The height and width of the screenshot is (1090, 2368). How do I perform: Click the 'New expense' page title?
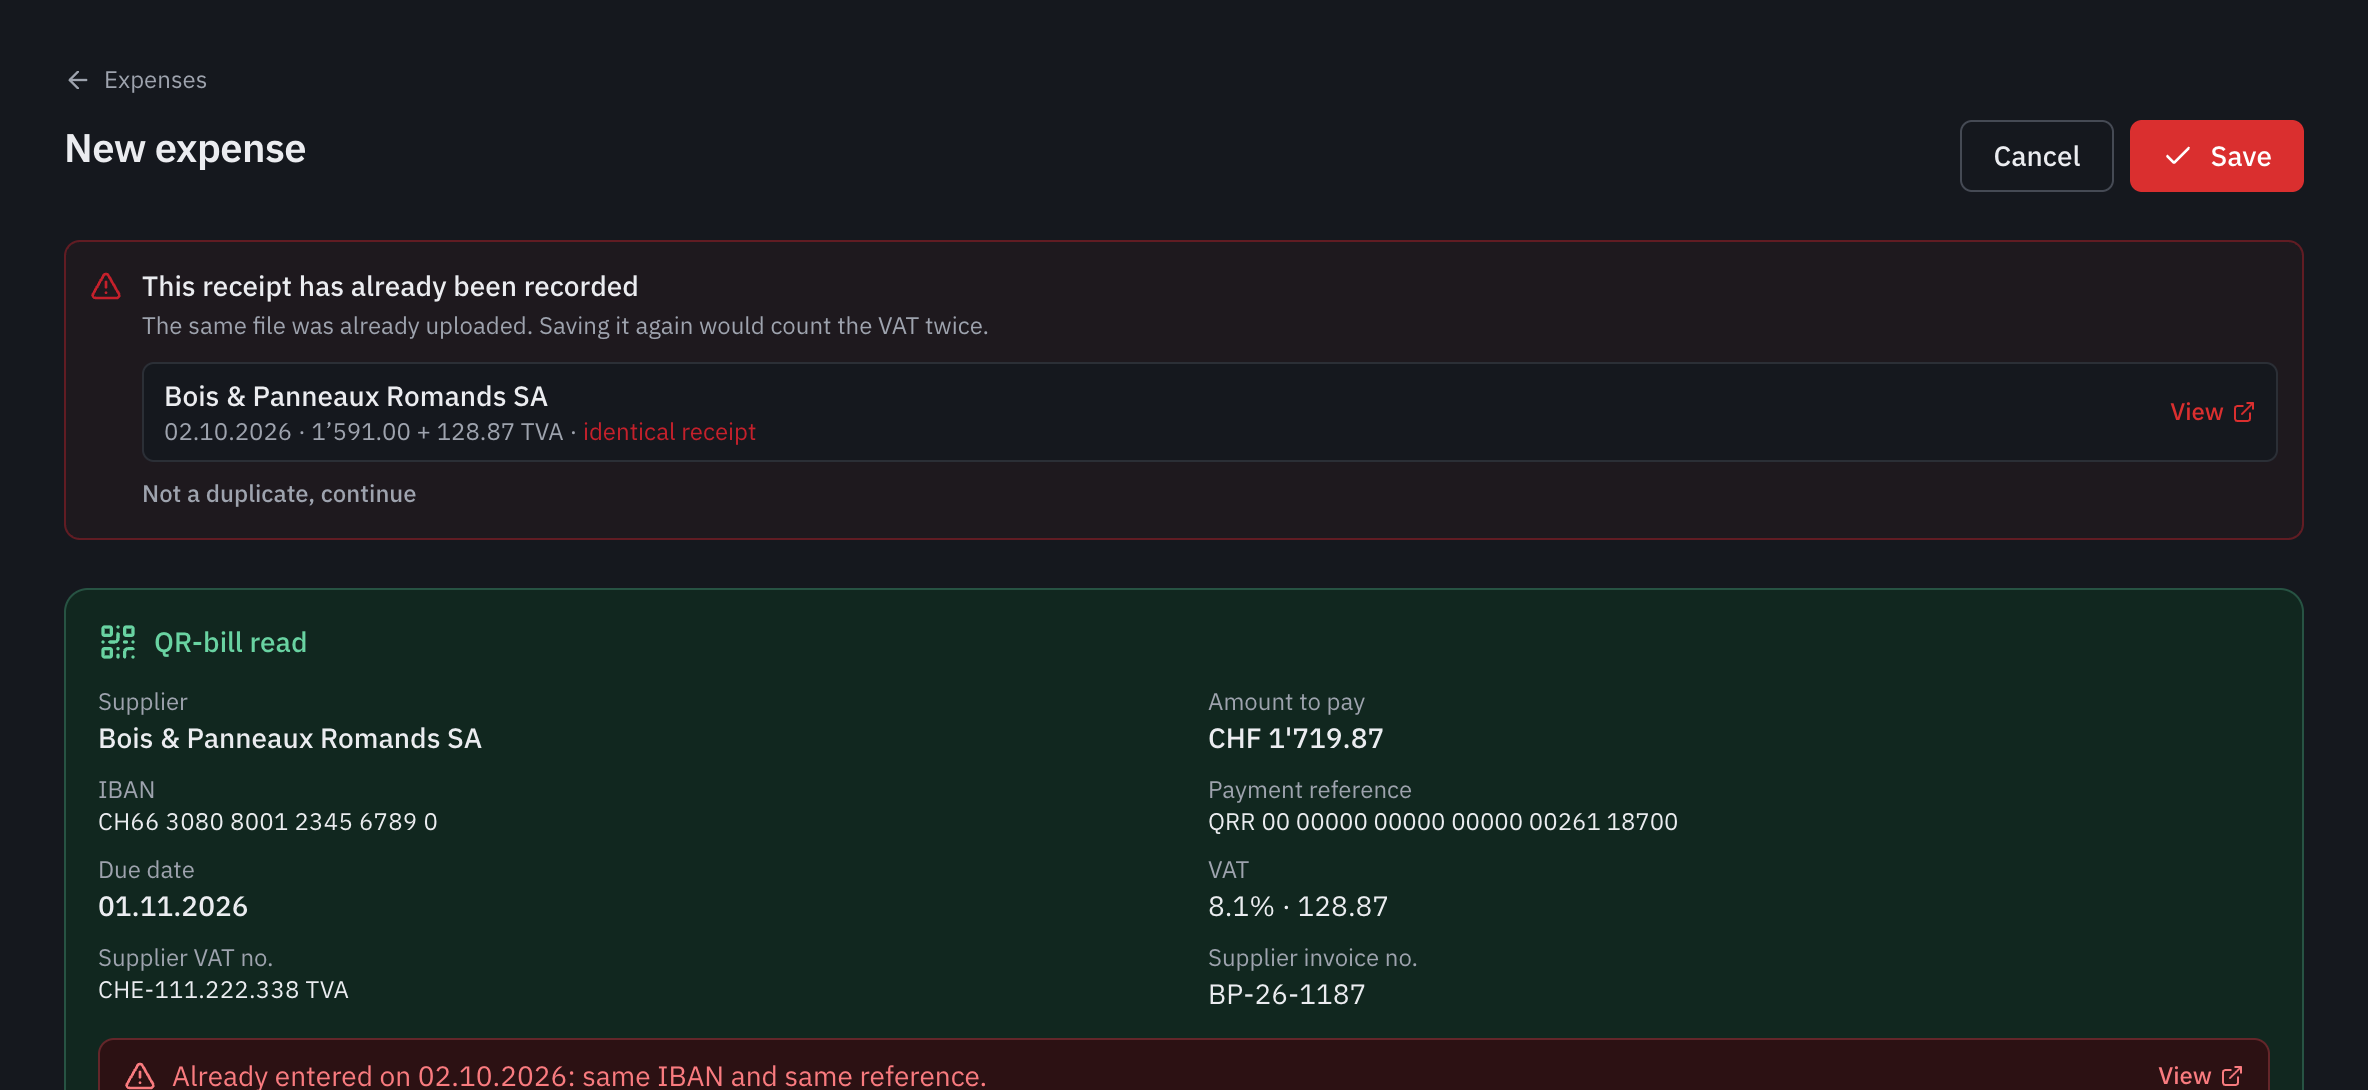185,149
